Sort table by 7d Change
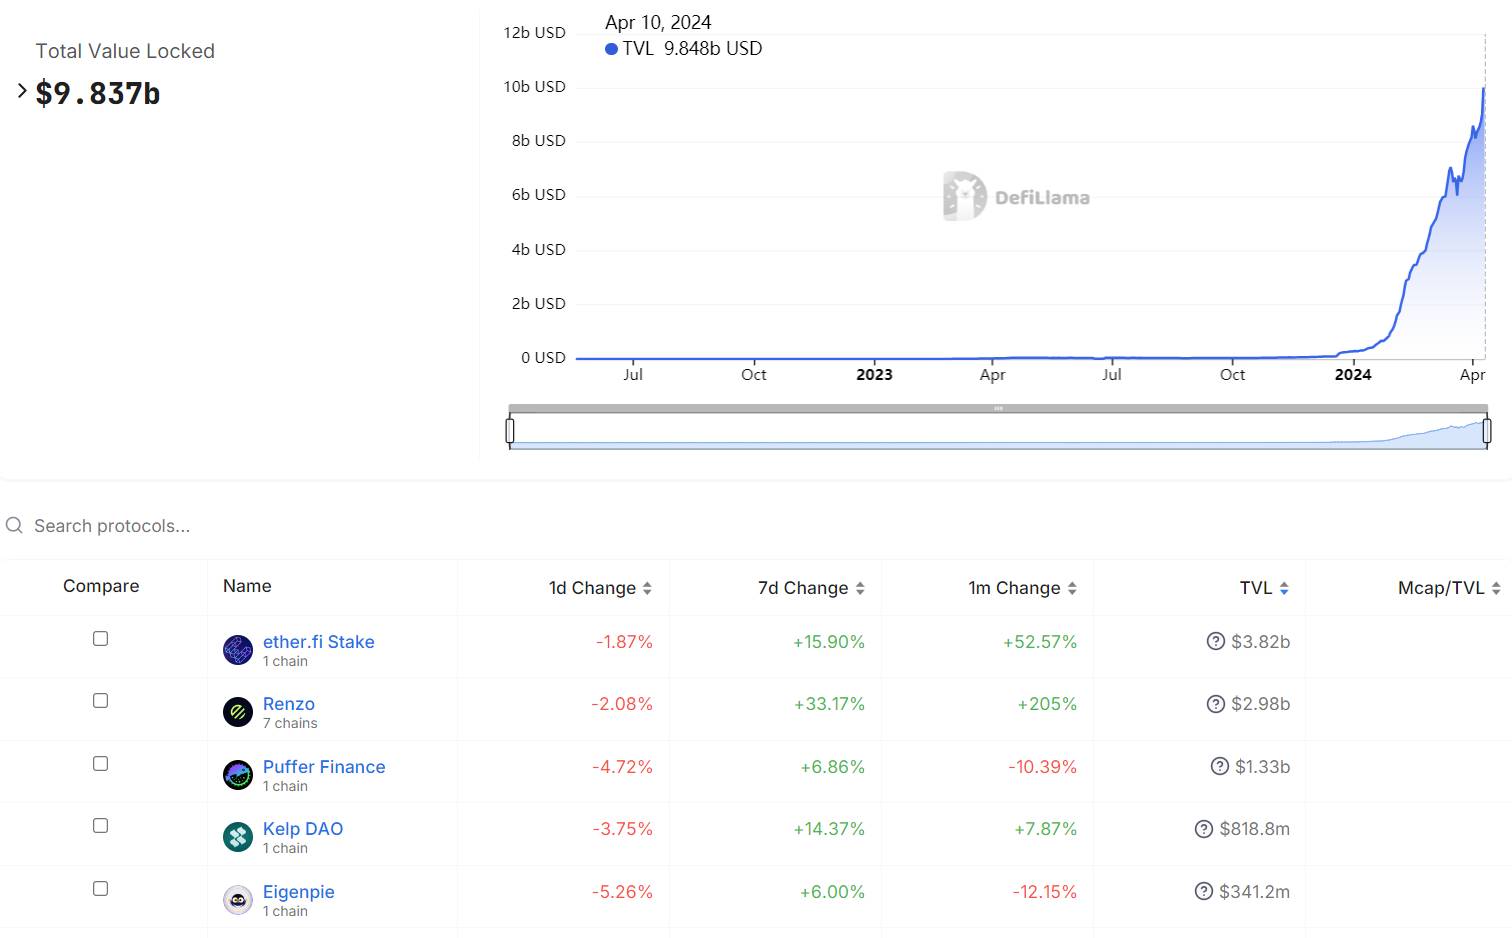This screenshot has height=938, width=1512. (x=811, y=588)
